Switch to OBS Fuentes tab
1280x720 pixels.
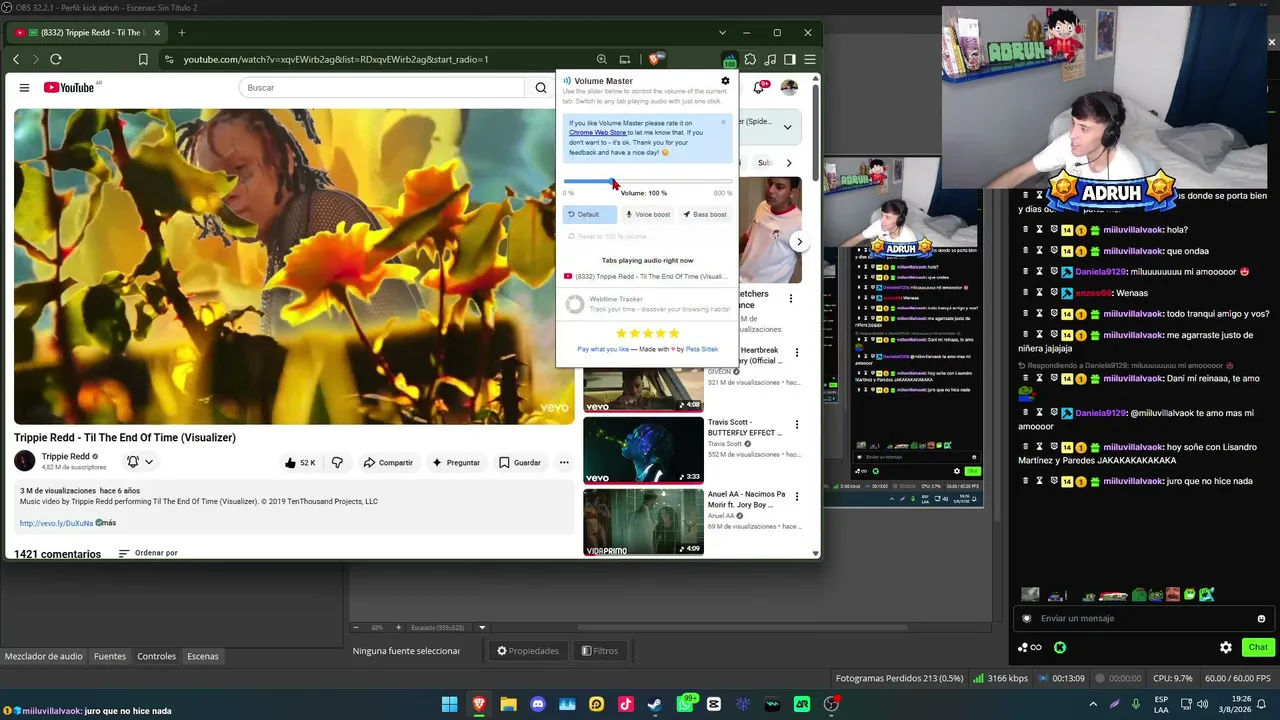[x=110, y=656]
